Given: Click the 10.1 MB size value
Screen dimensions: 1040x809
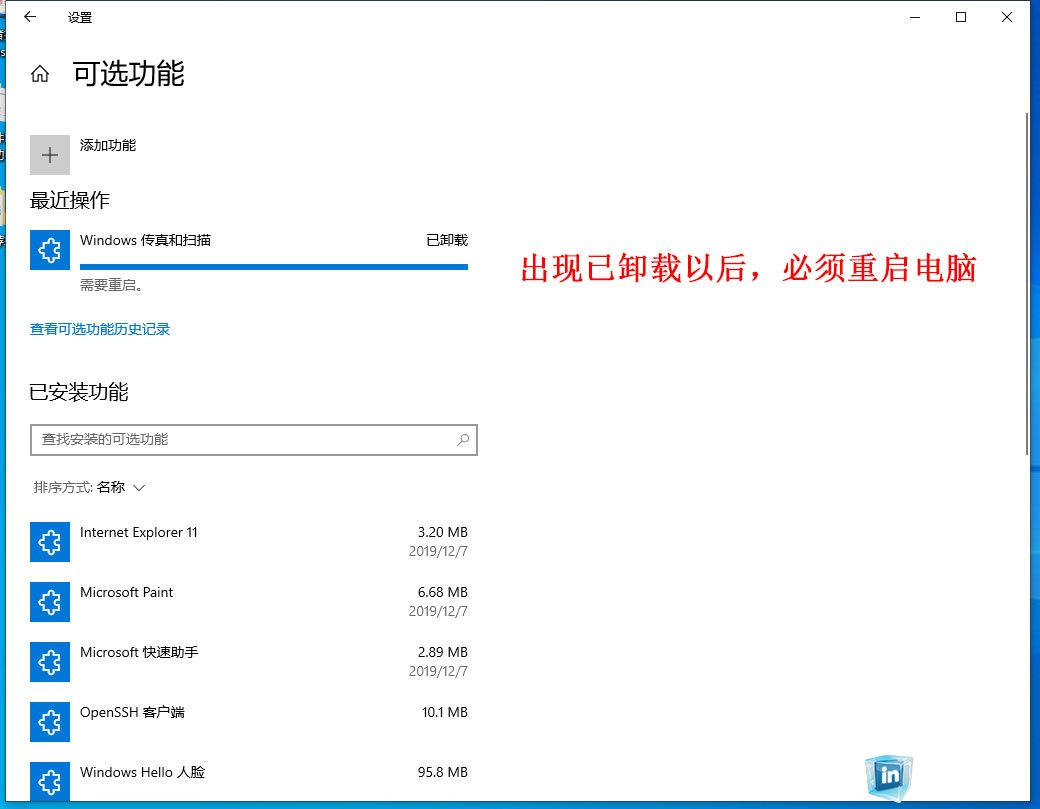Looking at the screenshot, I should pos(444,712).
